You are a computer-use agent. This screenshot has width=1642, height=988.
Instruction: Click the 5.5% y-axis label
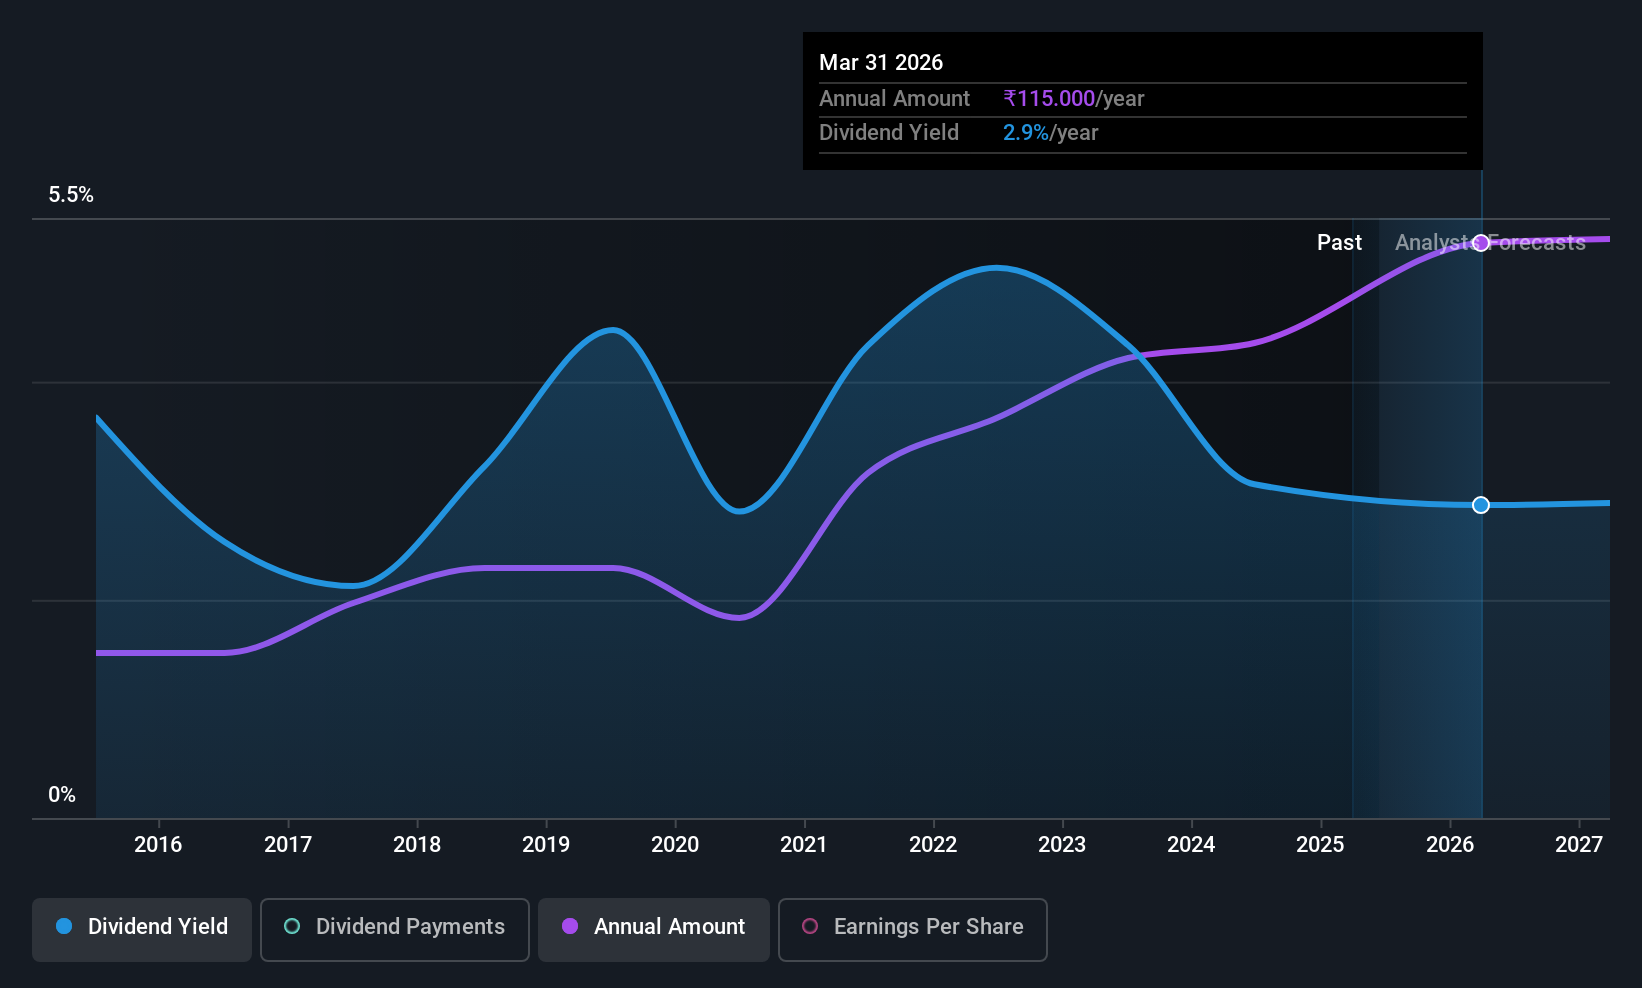71,195
